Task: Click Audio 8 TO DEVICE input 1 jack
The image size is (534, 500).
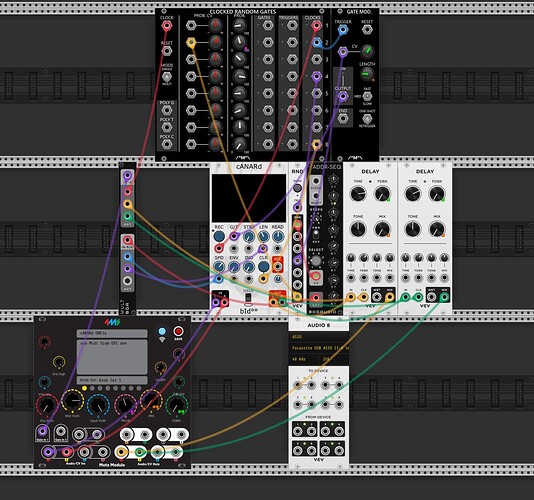Action: click(298, 385)
